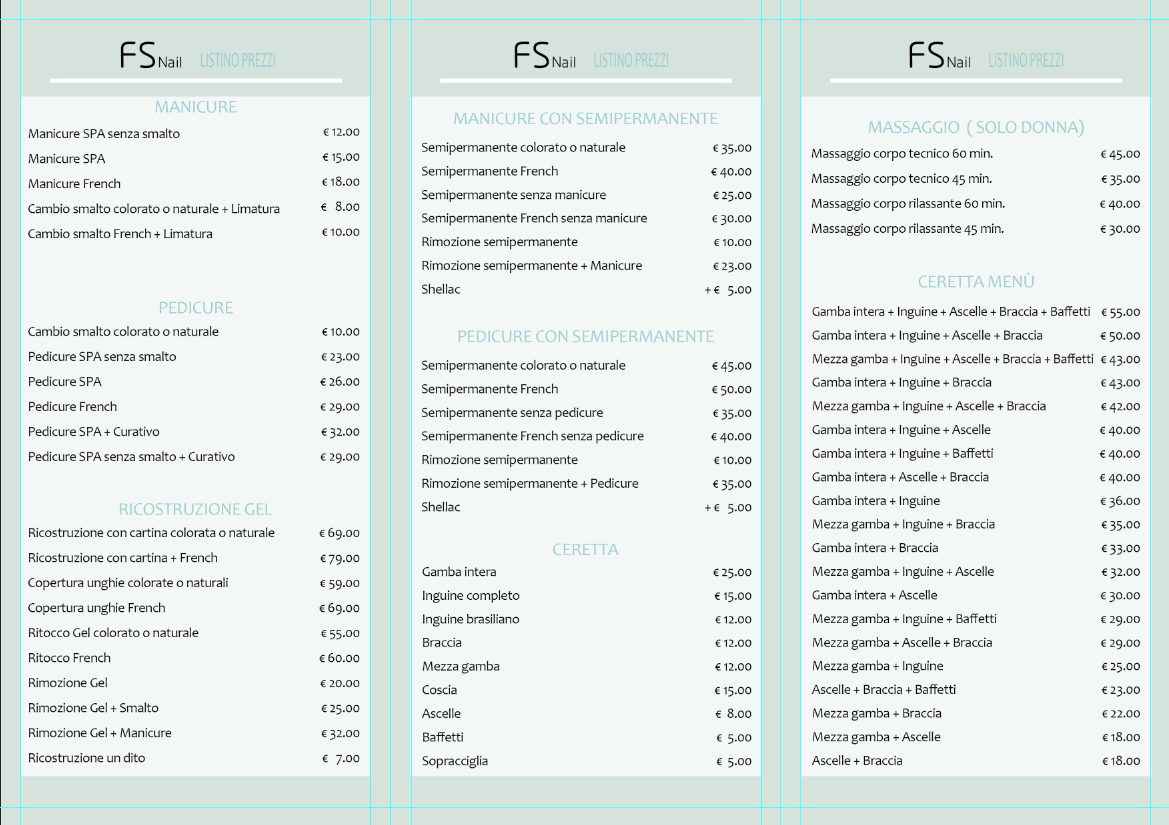Click the CERETTA MENÙ heading
Image resolution: width=1169 pixels, height=825 pixels.
(x=976, y=282)
